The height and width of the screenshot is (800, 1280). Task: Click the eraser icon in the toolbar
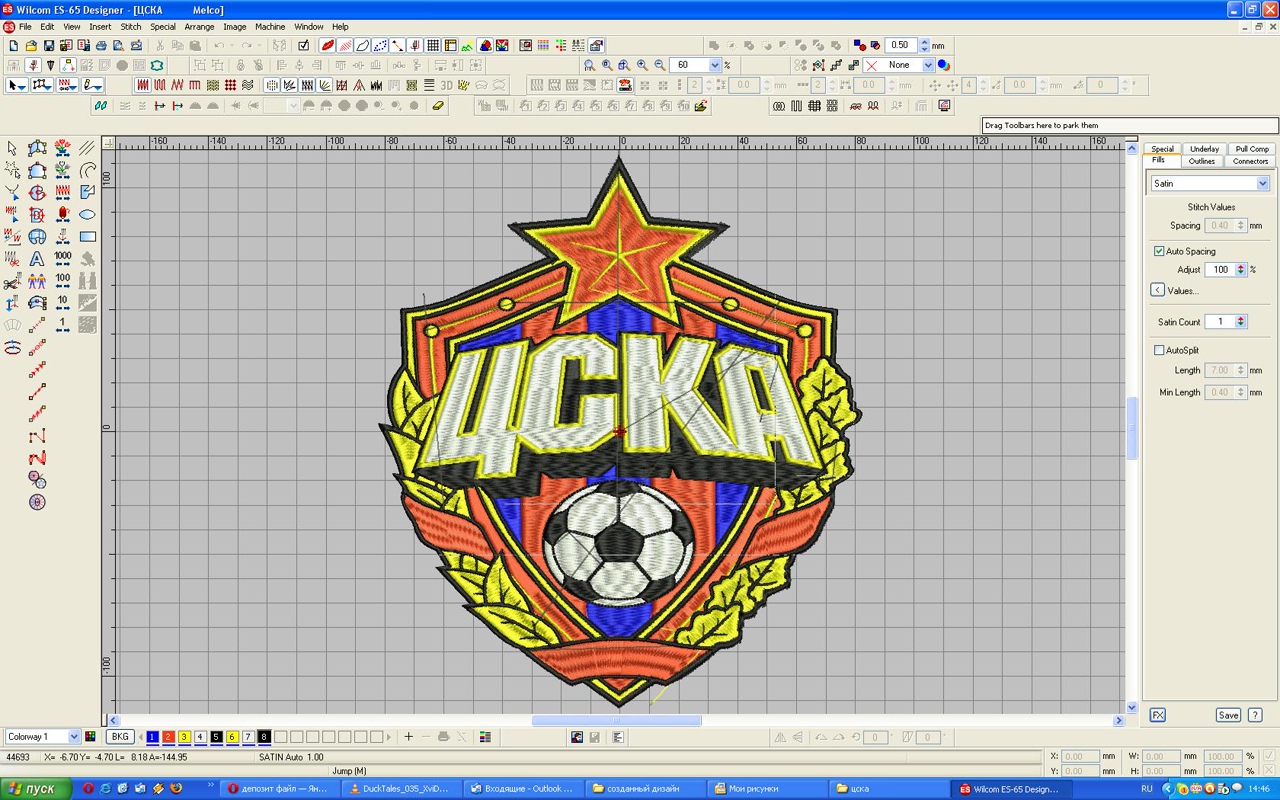[x=439, y=105]
